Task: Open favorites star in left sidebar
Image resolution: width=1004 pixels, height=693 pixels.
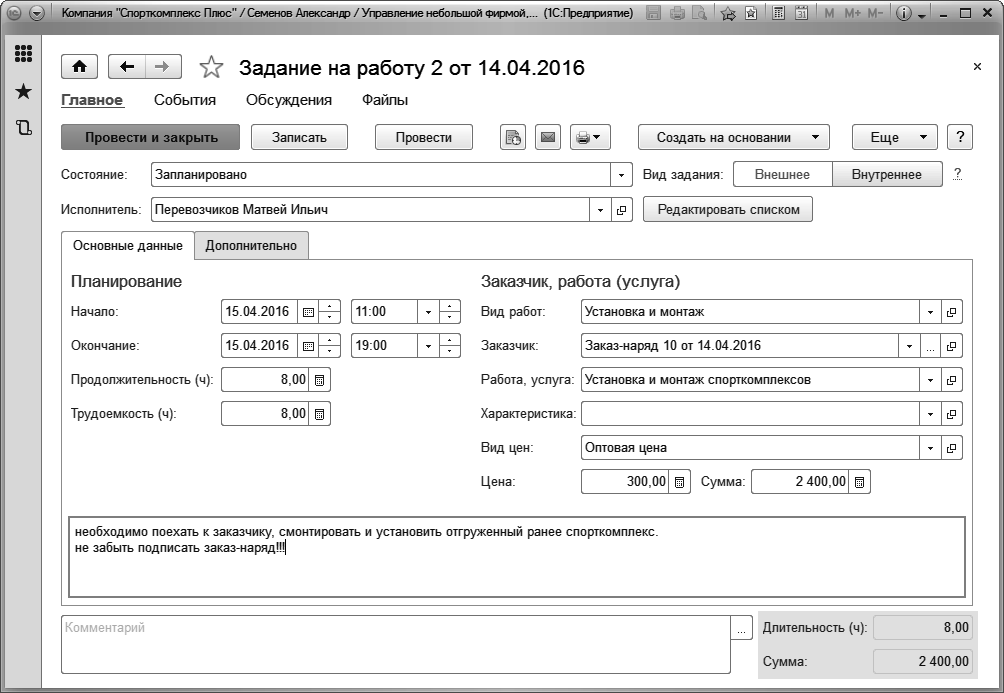Action: pyautogui.click(x=23, y=91)
